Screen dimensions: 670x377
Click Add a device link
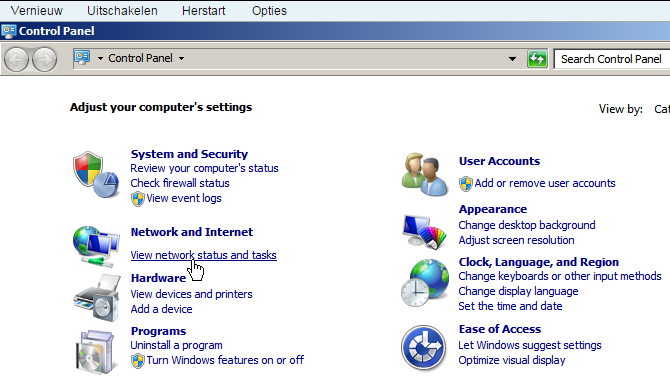[x=162, y=309]
